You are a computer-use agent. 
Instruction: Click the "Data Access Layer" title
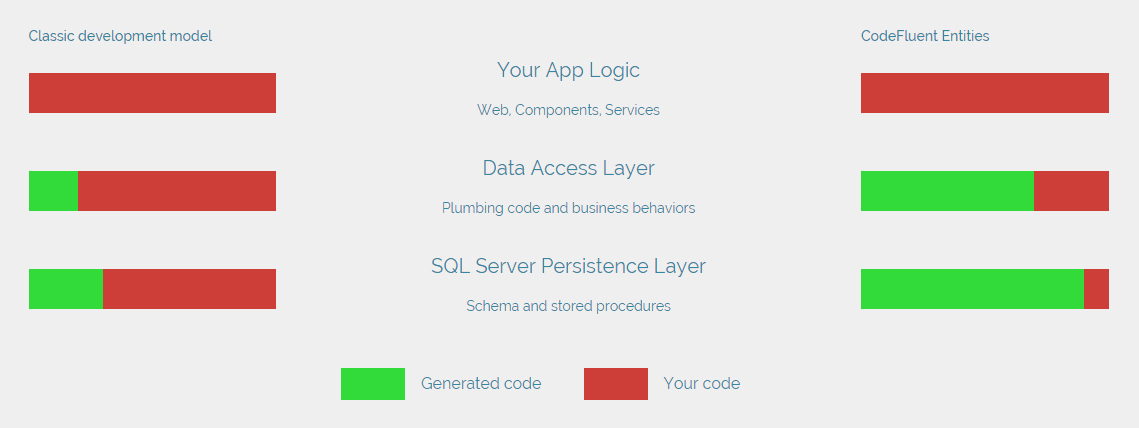568,168
